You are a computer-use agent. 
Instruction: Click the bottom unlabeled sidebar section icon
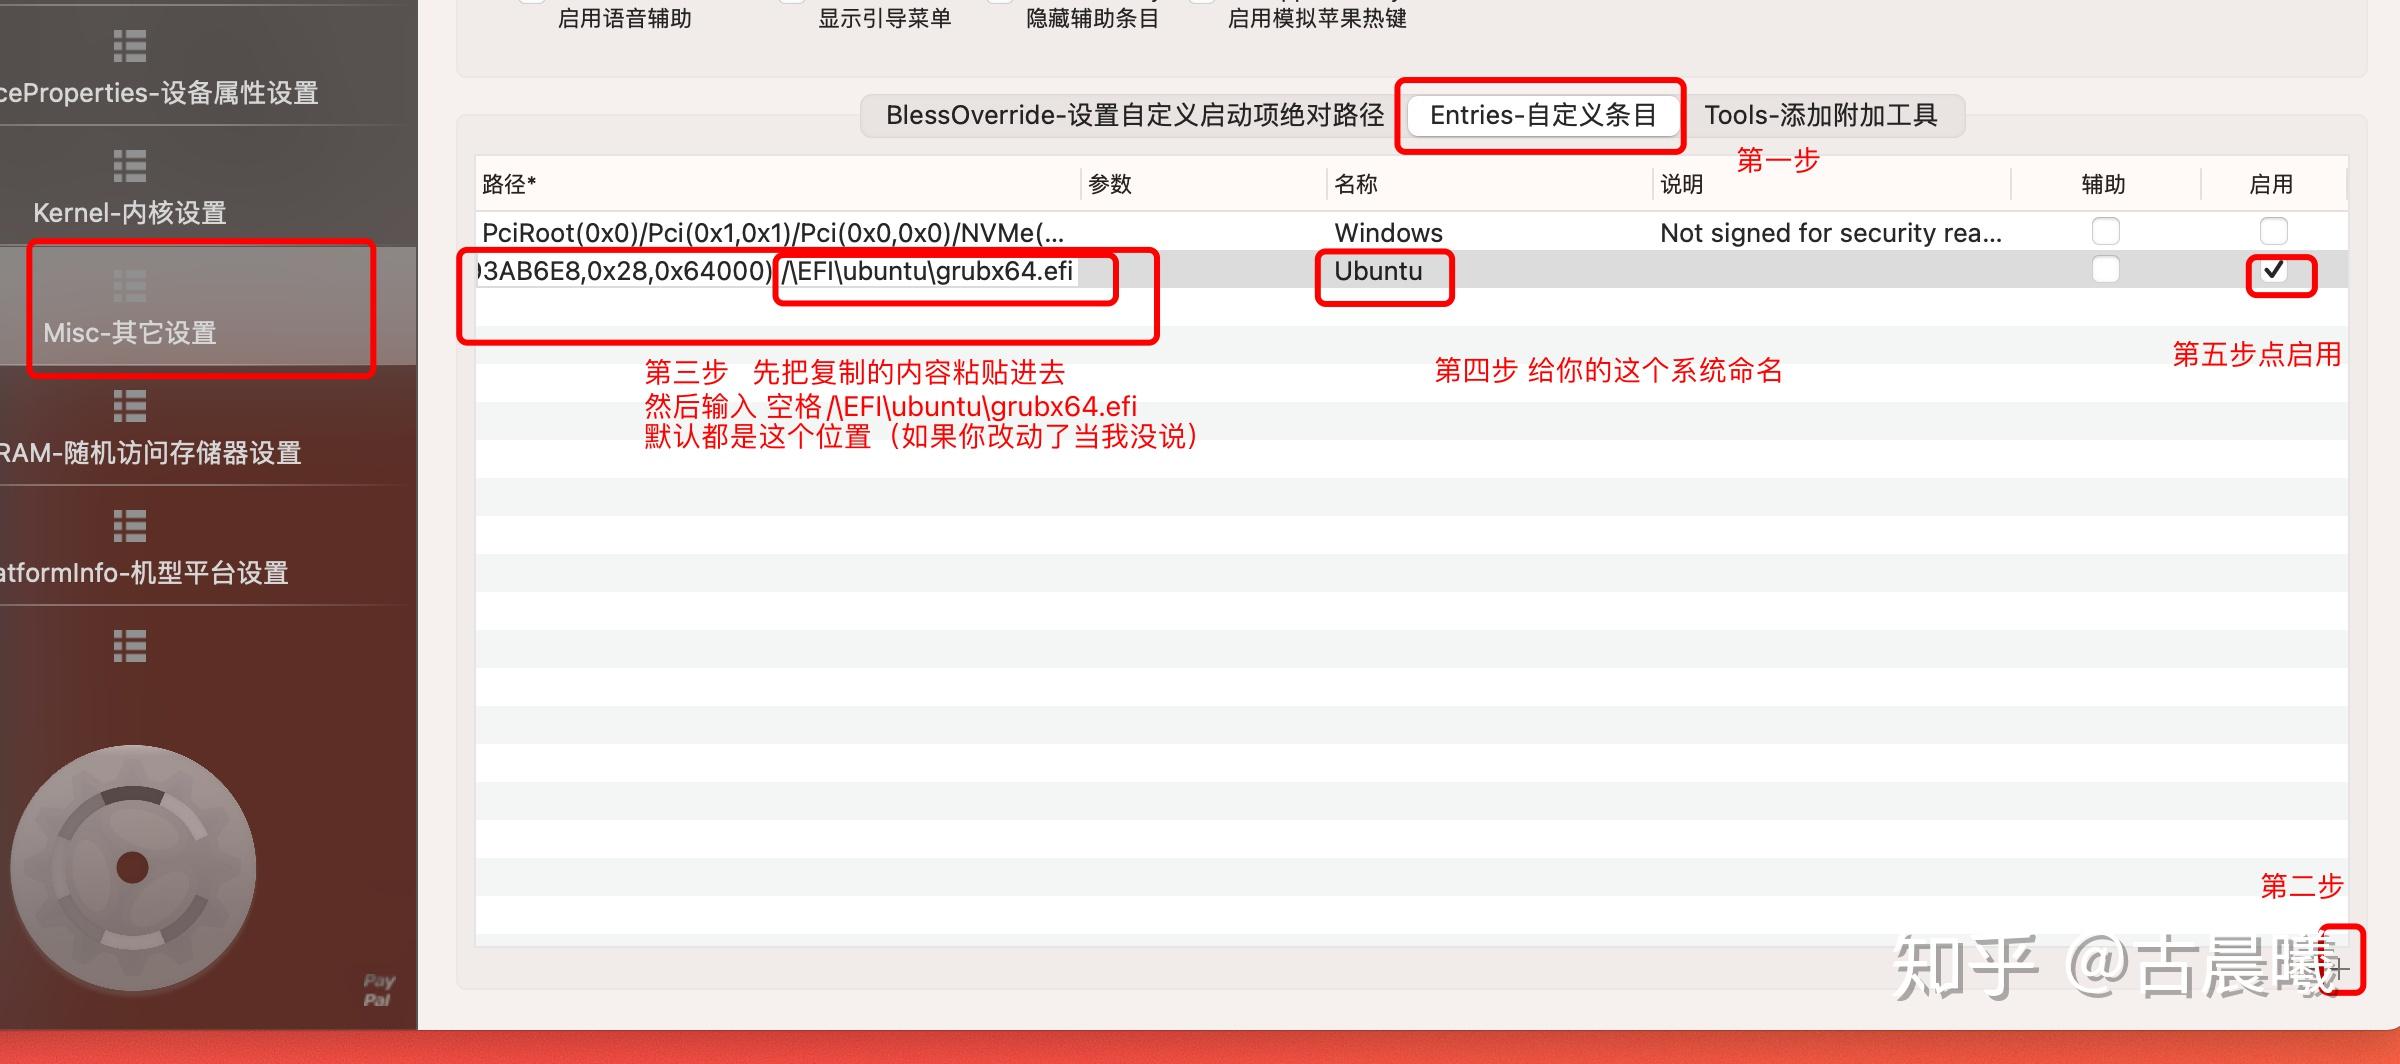[x=130, y=648]
